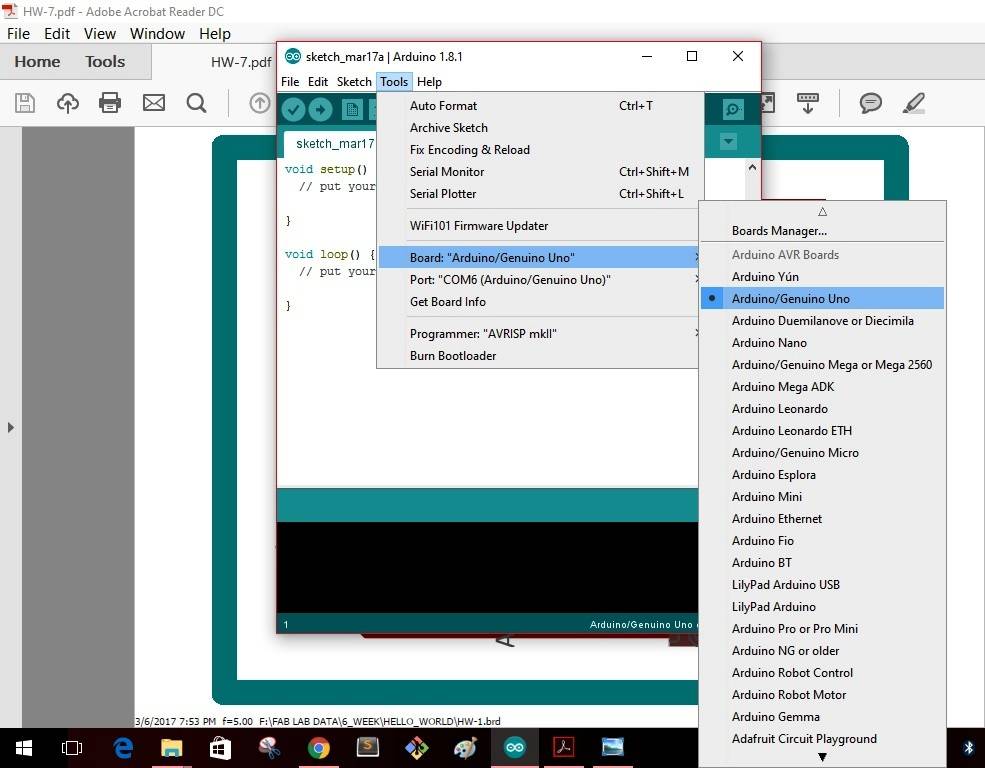985x768 pixels.
Task: Open the sketch tab dropdown arrow
Action: [728, 141]
